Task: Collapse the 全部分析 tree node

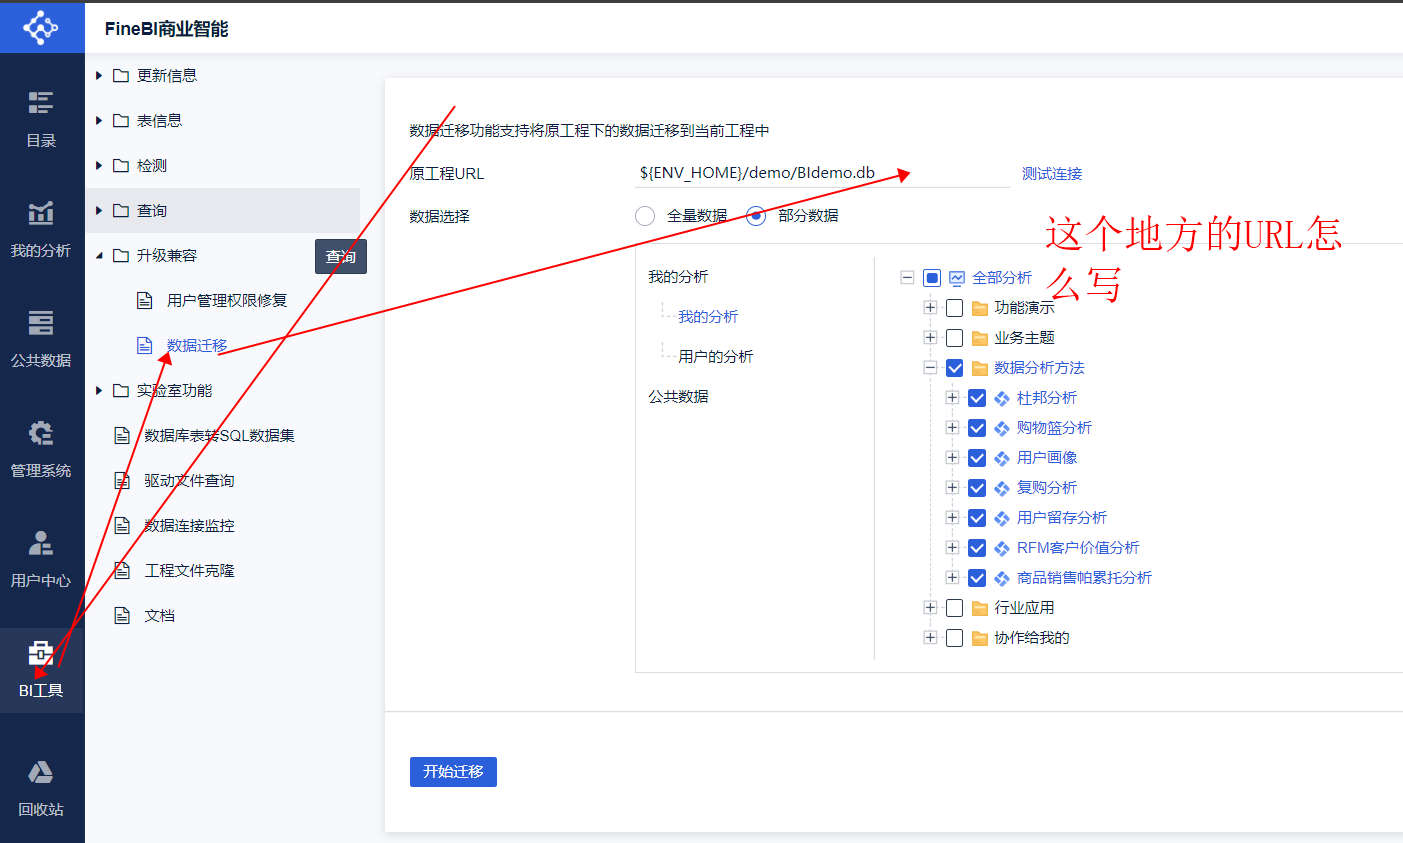Action: point(907,278)
